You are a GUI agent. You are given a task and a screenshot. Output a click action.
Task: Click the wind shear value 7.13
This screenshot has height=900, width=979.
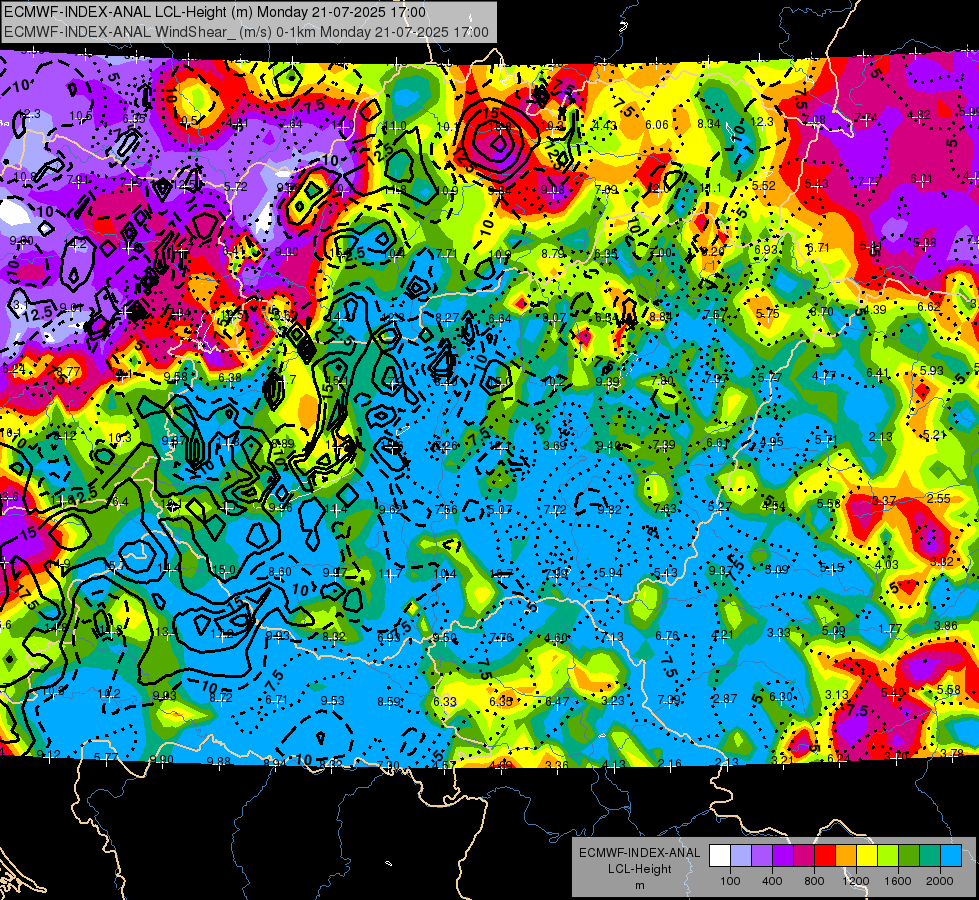coord(612,636)
